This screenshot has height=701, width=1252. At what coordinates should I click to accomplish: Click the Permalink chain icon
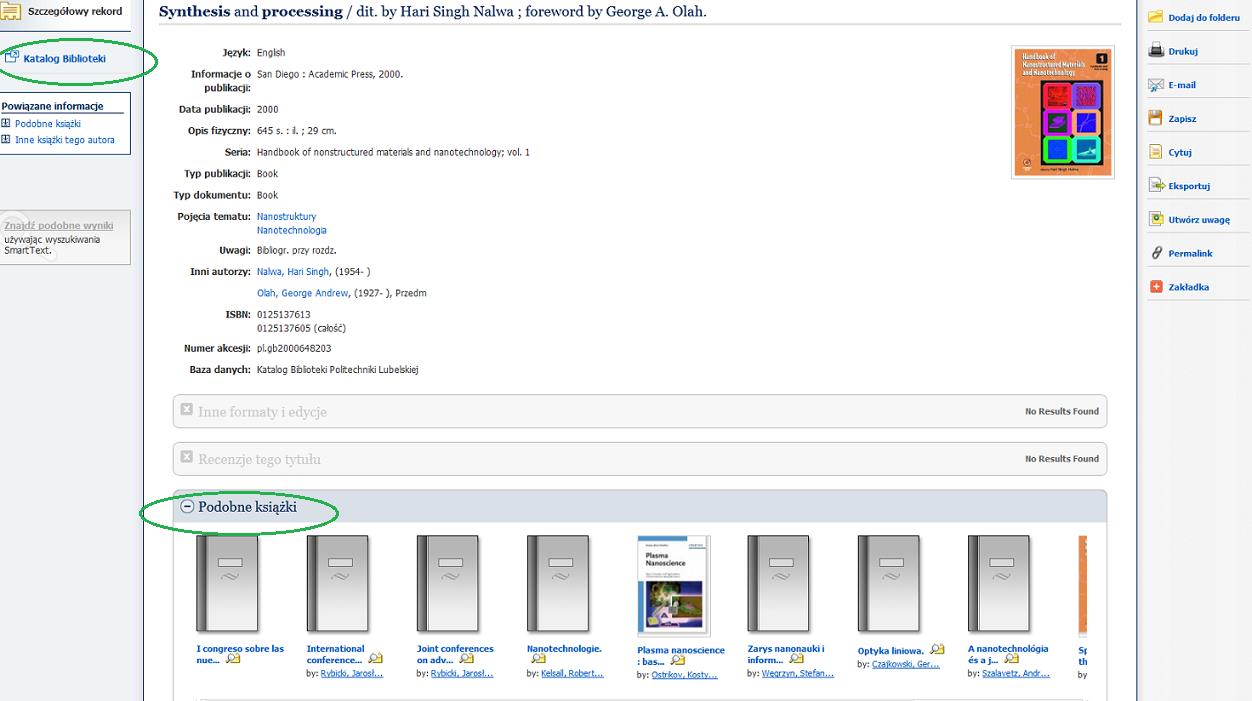(x=1155, y=253)
